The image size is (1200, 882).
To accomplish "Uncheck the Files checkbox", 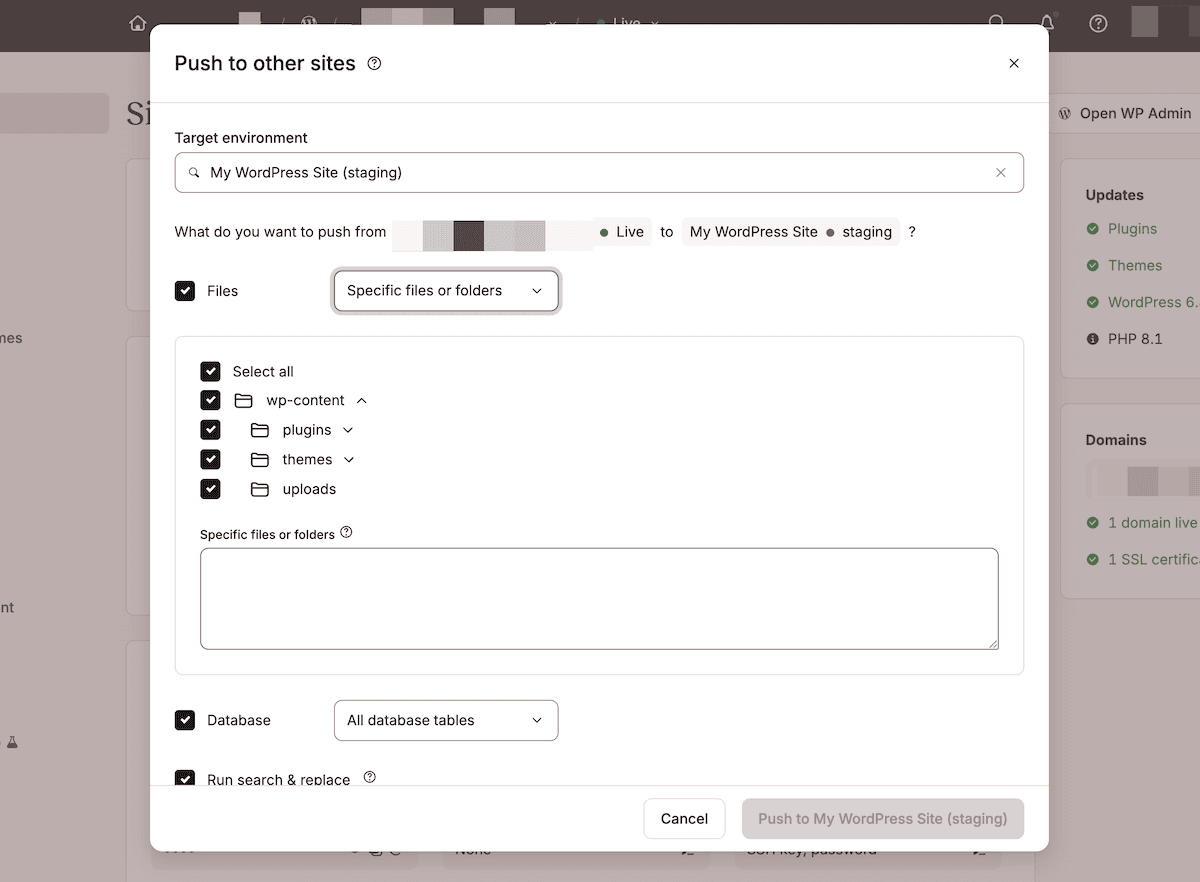I will click(185, 290).
